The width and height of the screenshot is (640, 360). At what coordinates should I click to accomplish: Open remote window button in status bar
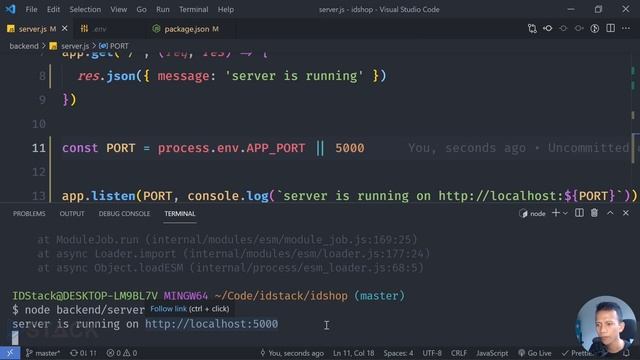pos(10,353)
